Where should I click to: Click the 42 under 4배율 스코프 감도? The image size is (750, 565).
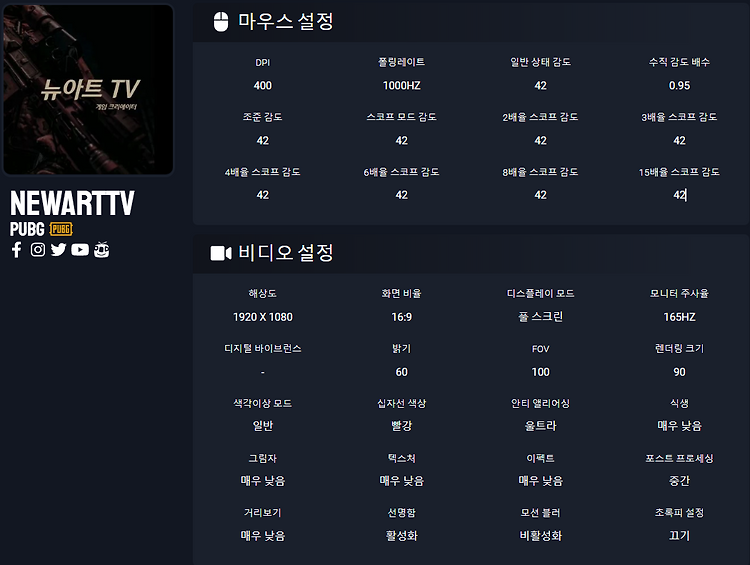263,195
